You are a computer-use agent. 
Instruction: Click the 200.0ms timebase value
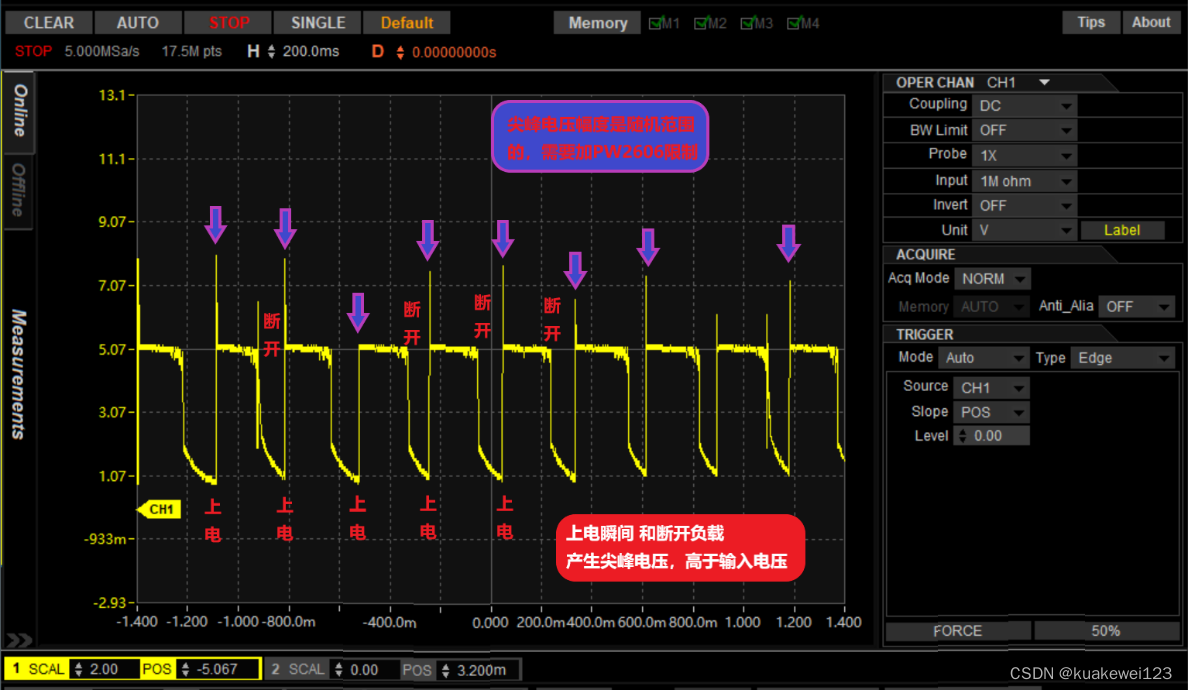(311, 52)
